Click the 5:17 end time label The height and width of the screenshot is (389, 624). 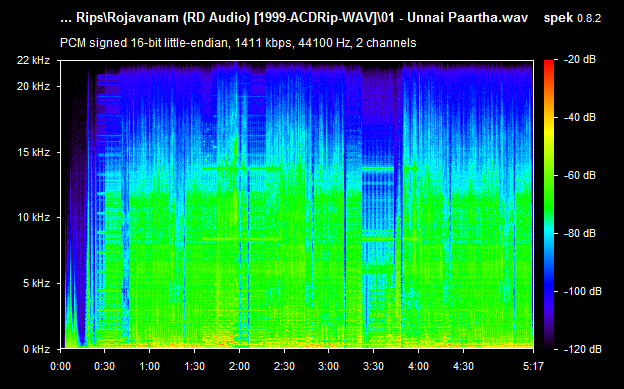[x=533, y=366]
